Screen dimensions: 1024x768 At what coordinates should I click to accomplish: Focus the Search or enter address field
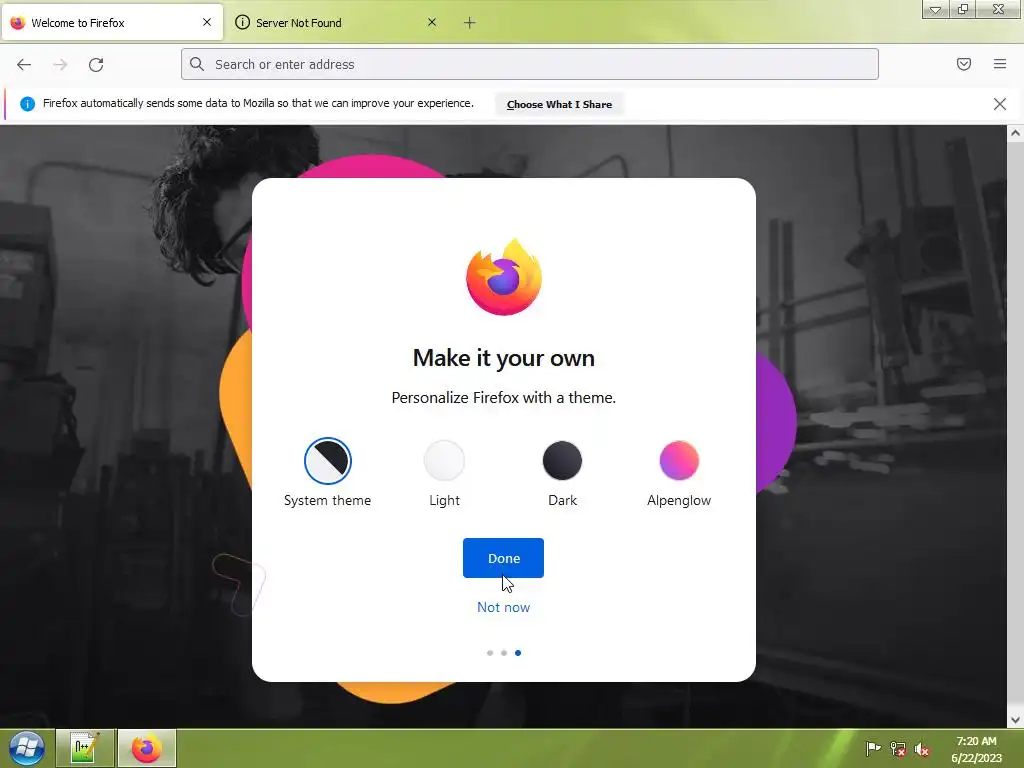[530, 64]
